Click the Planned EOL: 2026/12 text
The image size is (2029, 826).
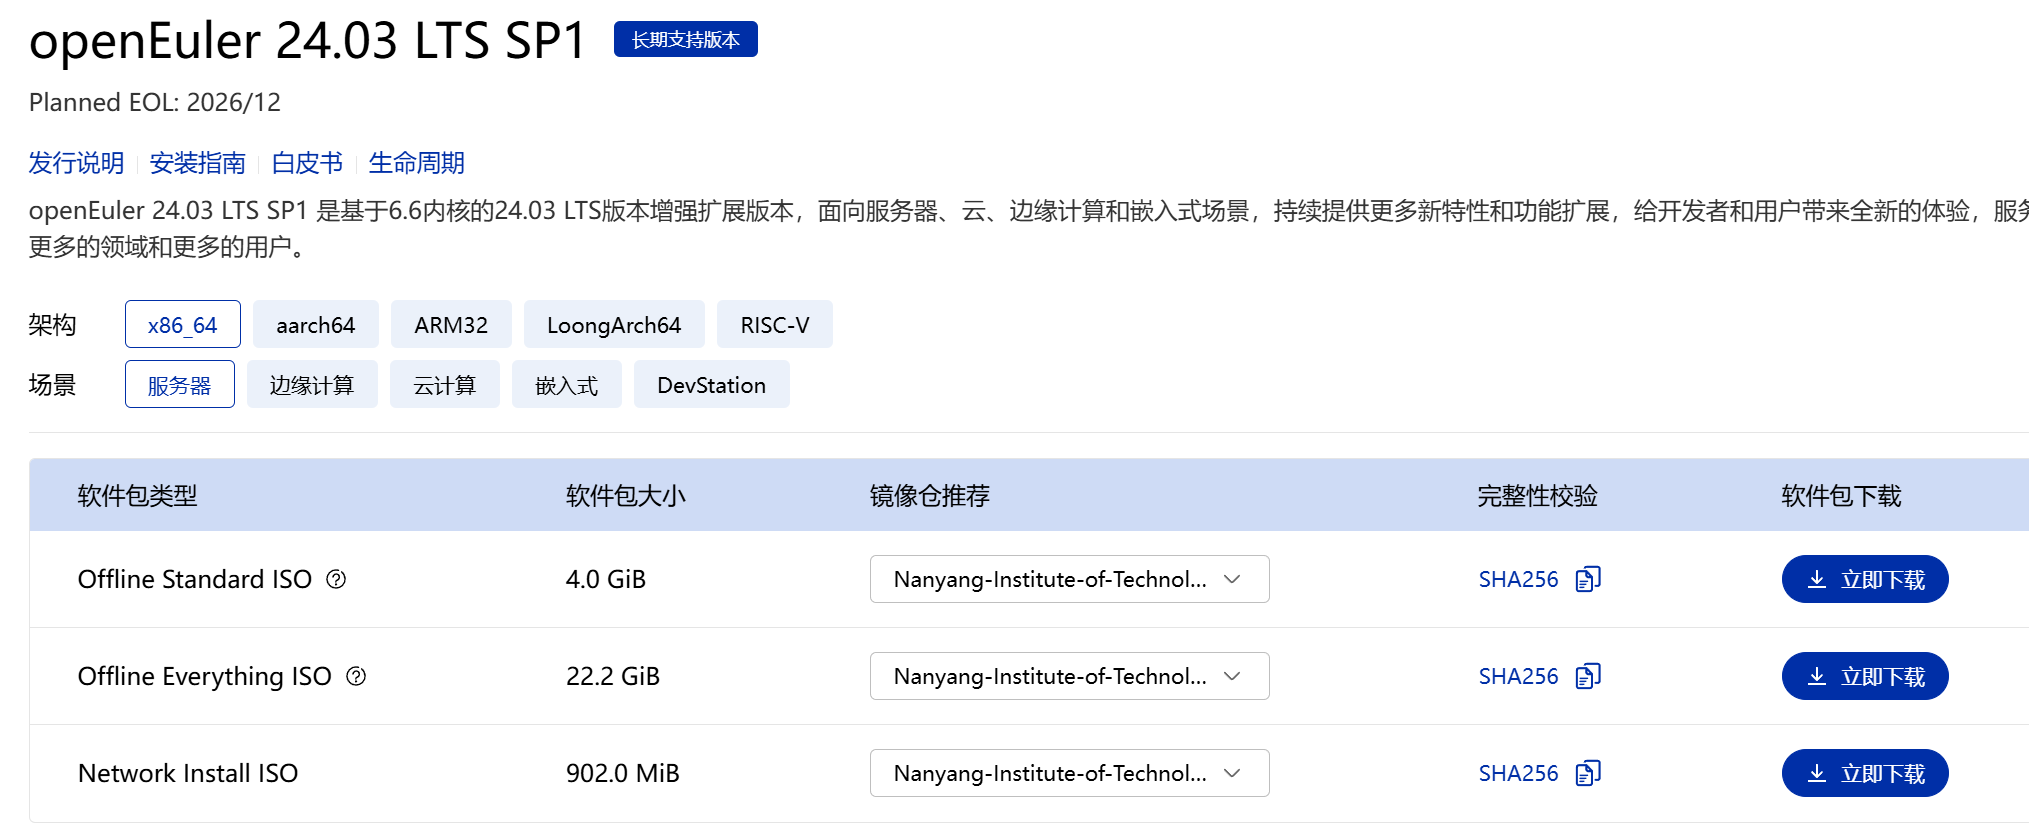point(155,102)
